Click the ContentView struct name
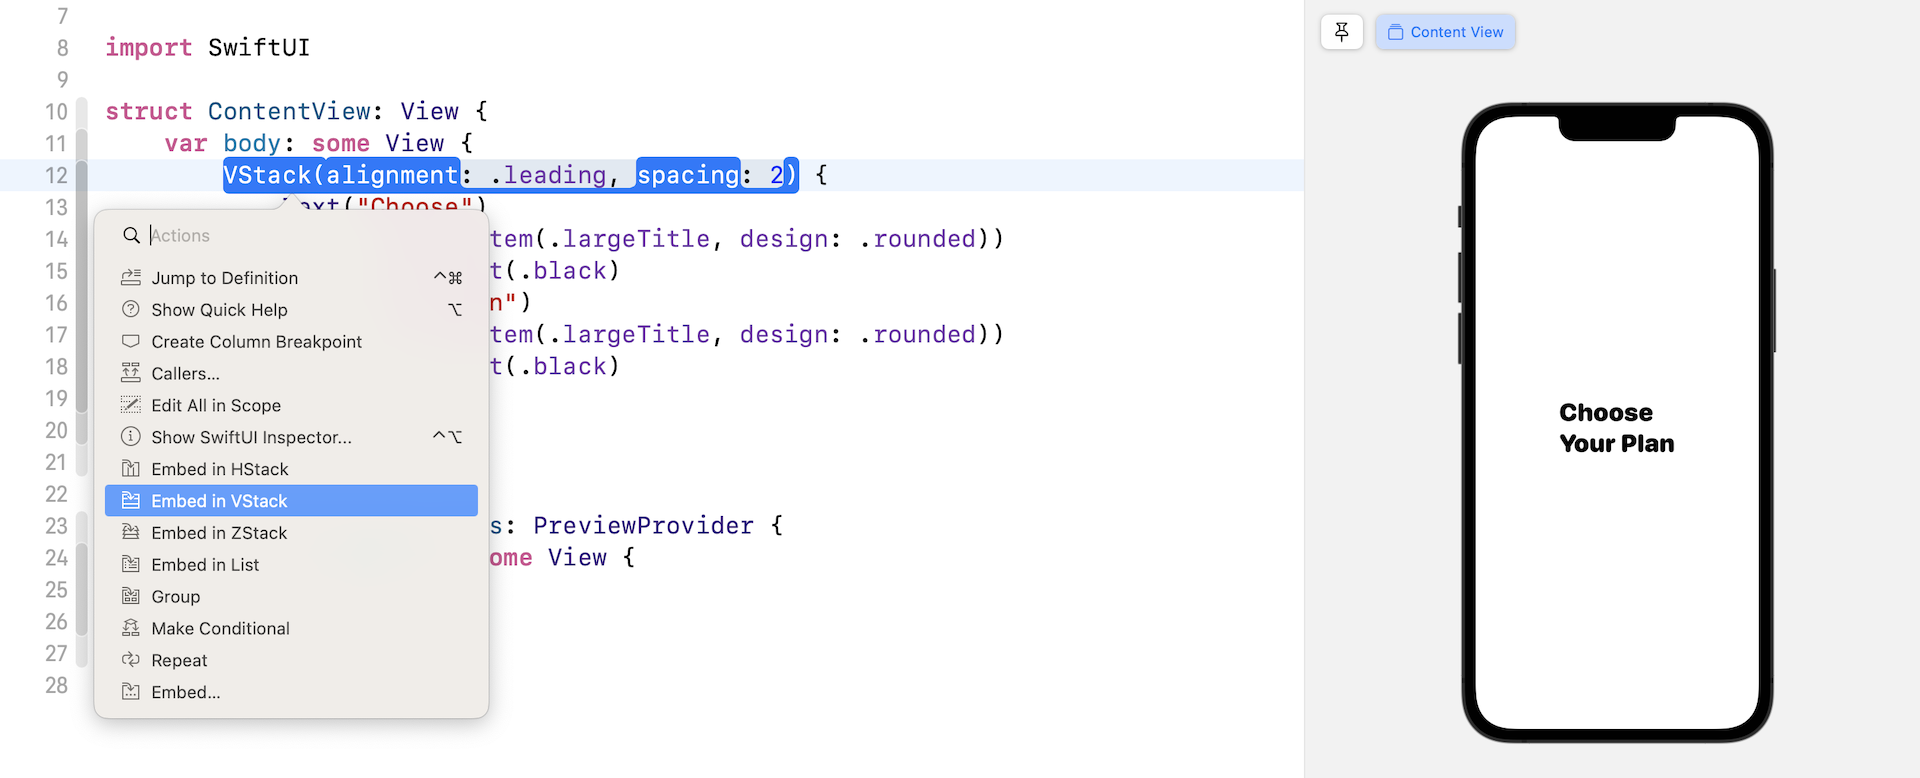The image size is (1920, 778). pos(289,111)
